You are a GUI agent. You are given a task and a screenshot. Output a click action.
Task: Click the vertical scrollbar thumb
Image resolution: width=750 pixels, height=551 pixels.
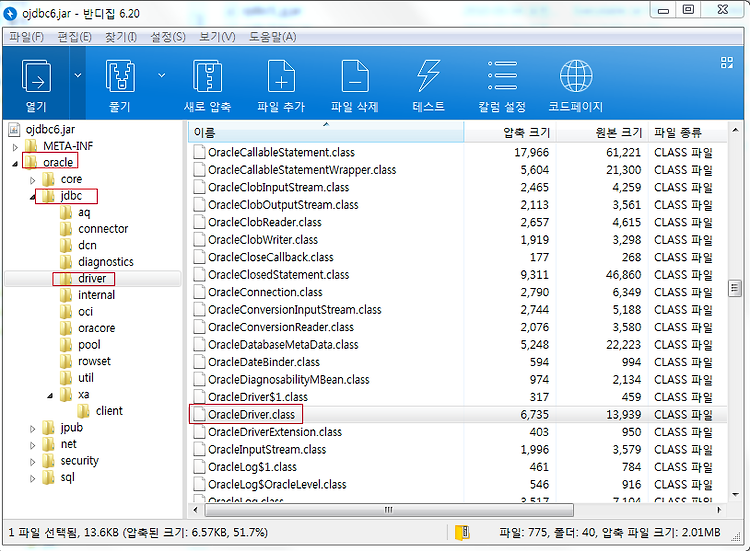(735, 288)
